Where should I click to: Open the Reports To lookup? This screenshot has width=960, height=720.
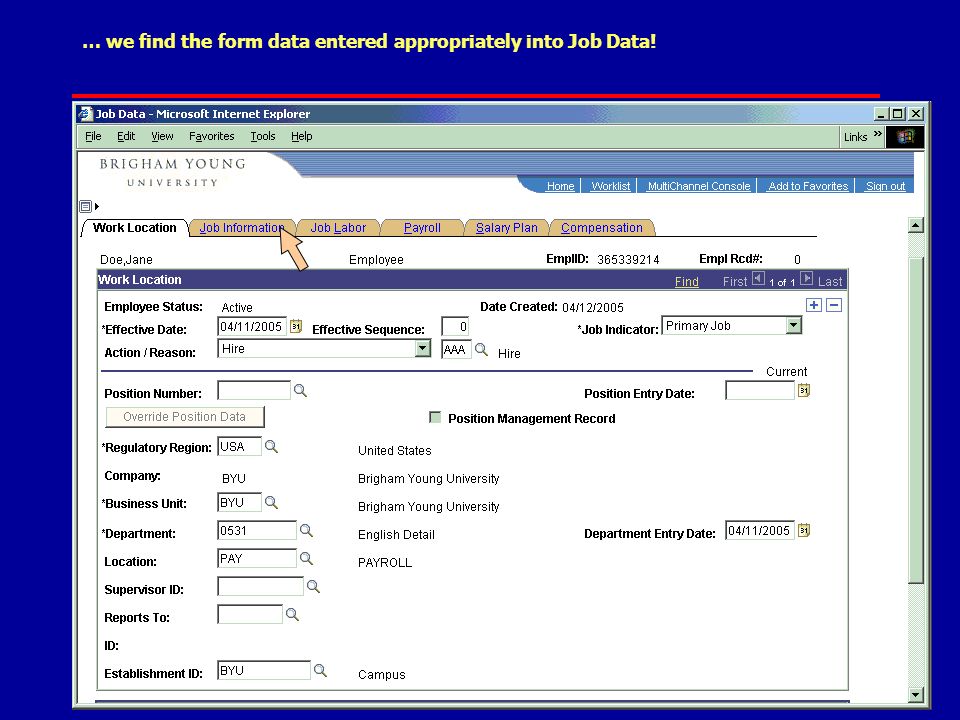click(292, 614)
